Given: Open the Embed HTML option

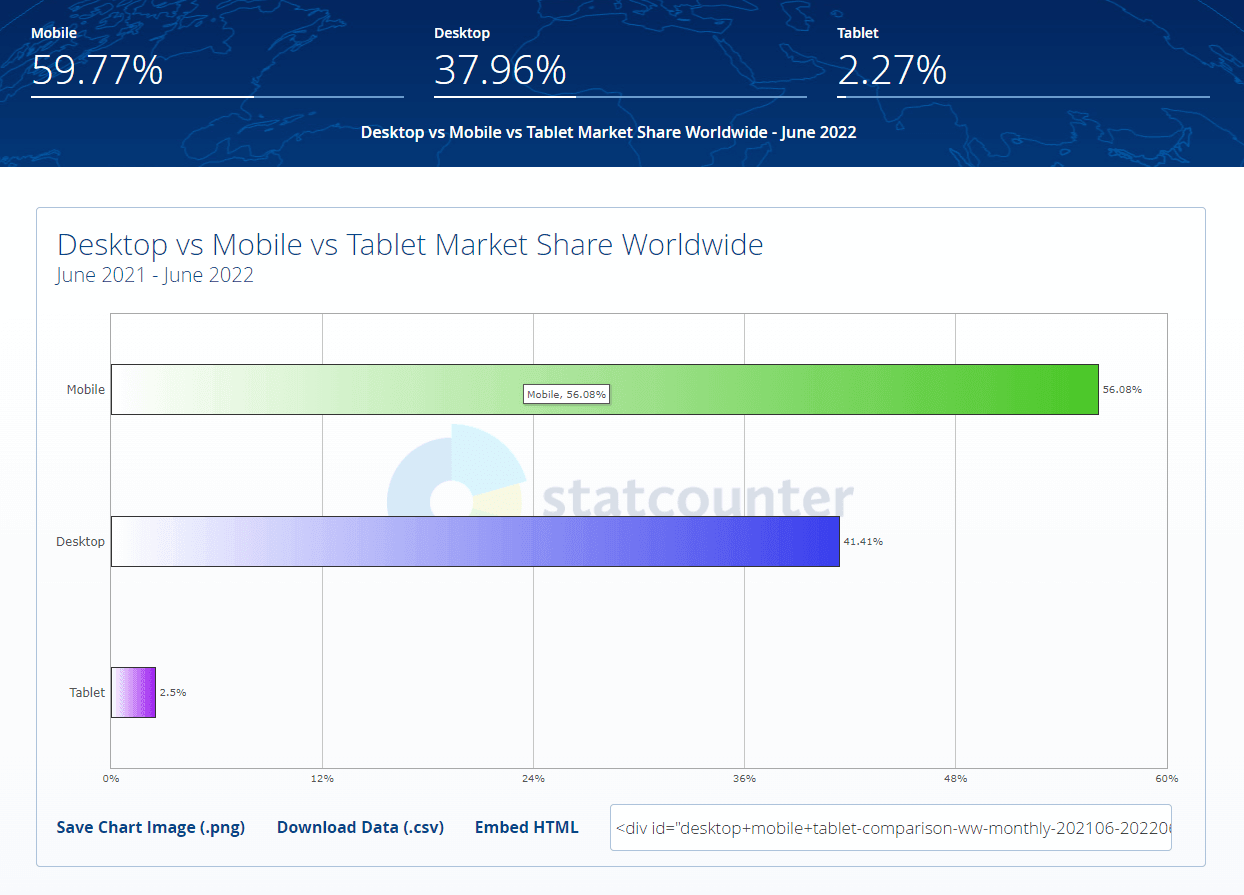Looking at the screenshot, I should 527,827.
